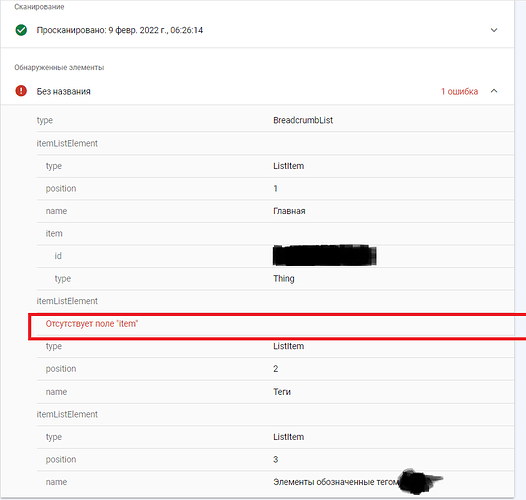Click the id field label
The image size is (526, 500).
click(x=58, y=256)
